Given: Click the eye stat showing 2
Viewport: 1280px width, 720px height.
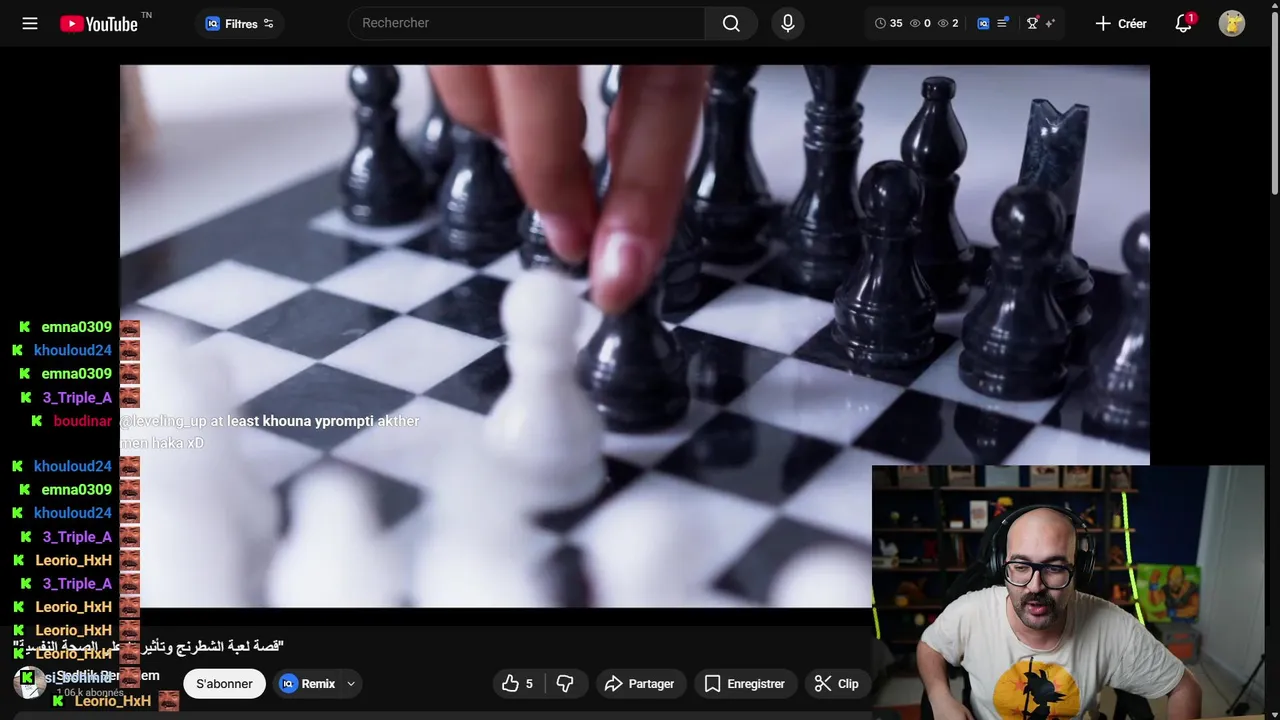Looking at the screenshot, I should pyautogui.click(x=948, y=23).
